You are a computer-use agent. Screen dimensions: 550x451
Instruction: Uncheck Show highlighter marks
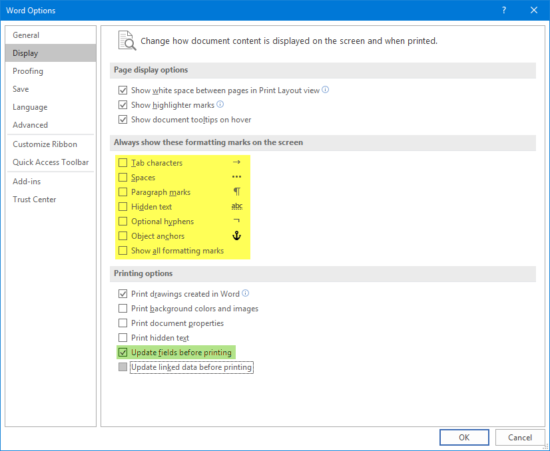coord(122,105)
